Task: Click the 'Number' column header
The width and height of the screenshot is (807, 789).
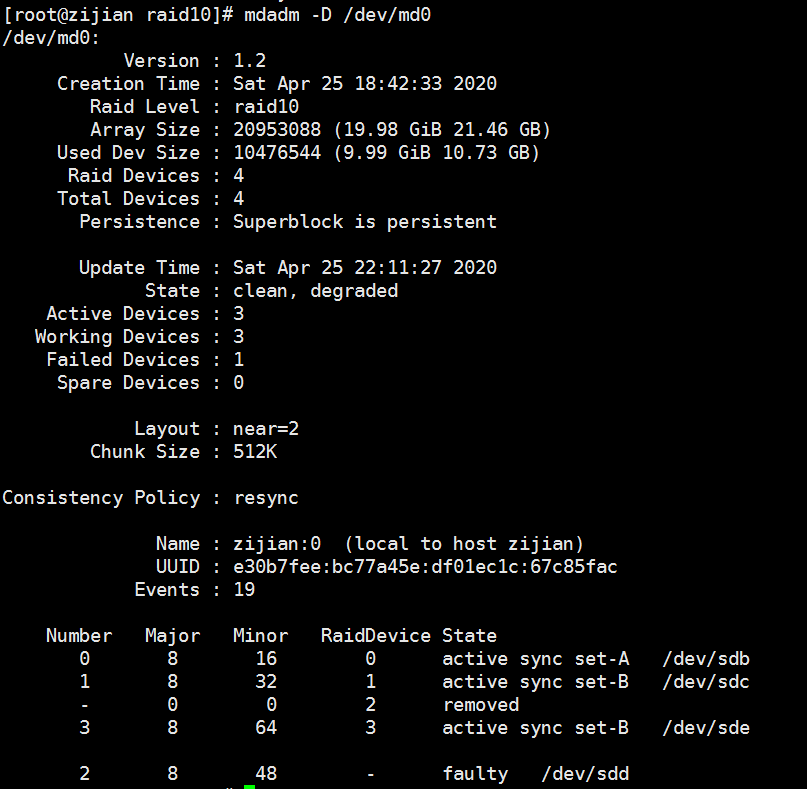Action: point(79,636)
